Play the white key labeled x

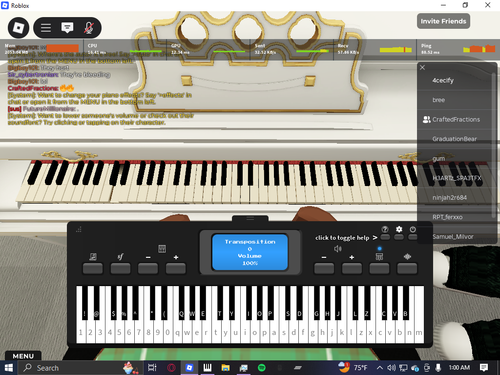(x=371, y=332)
